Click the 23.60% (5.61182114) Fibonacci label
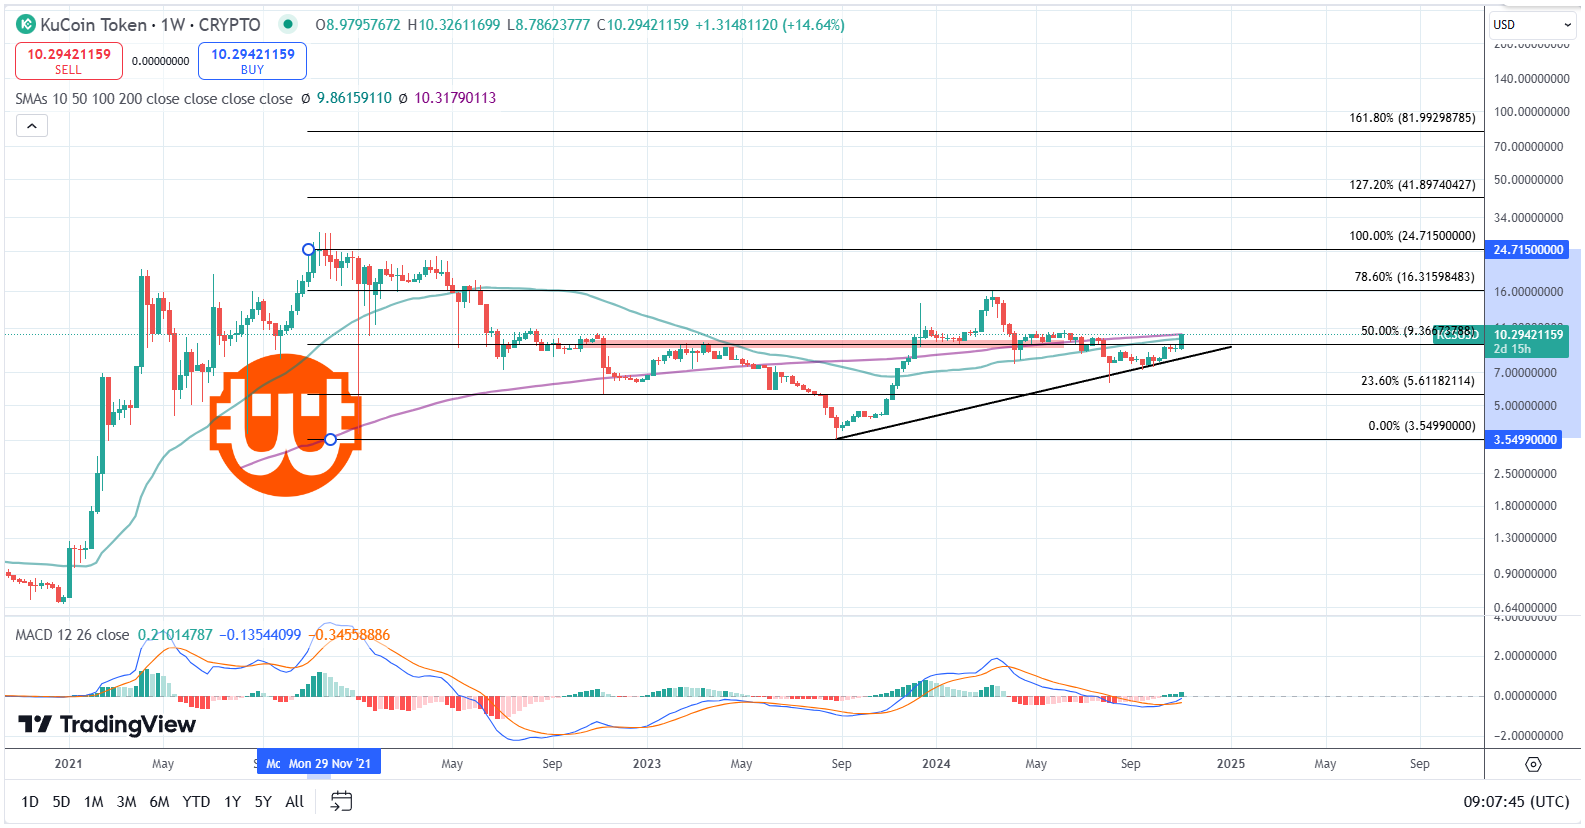The image size is (1585, 828). 1417,381
